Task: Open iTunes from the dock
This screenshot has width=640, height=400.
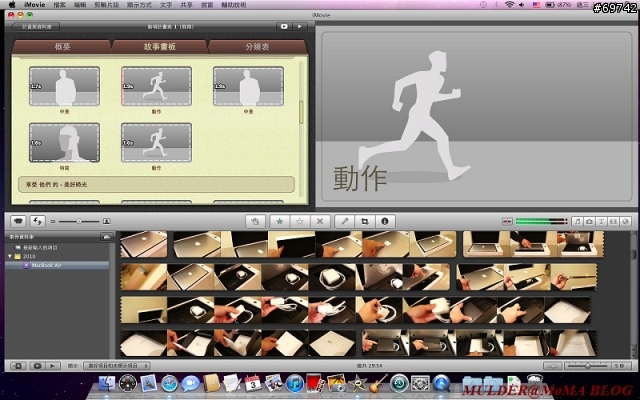Action: pyautogui.click(x=295, y=384)
